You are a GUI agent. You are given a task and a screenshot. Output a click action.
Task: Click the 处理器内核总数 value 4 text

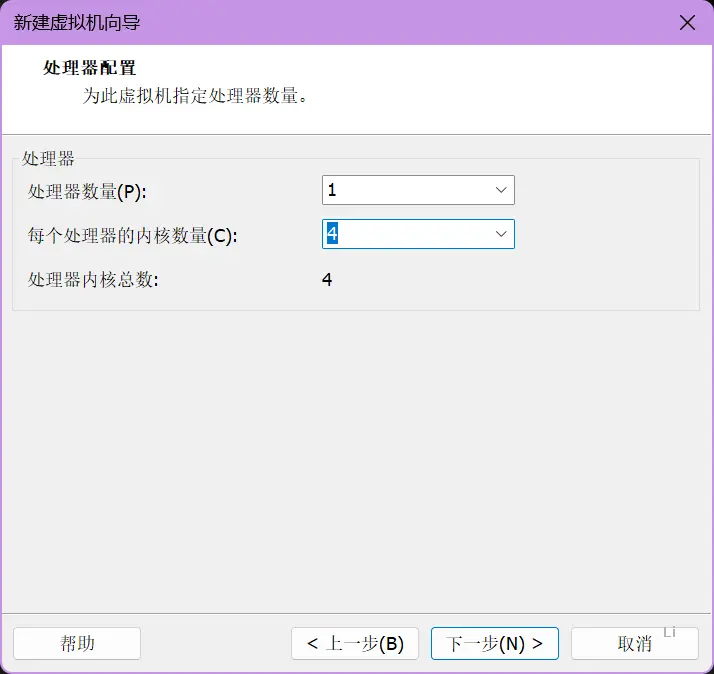pyautogui.click(x=327, y=279)
